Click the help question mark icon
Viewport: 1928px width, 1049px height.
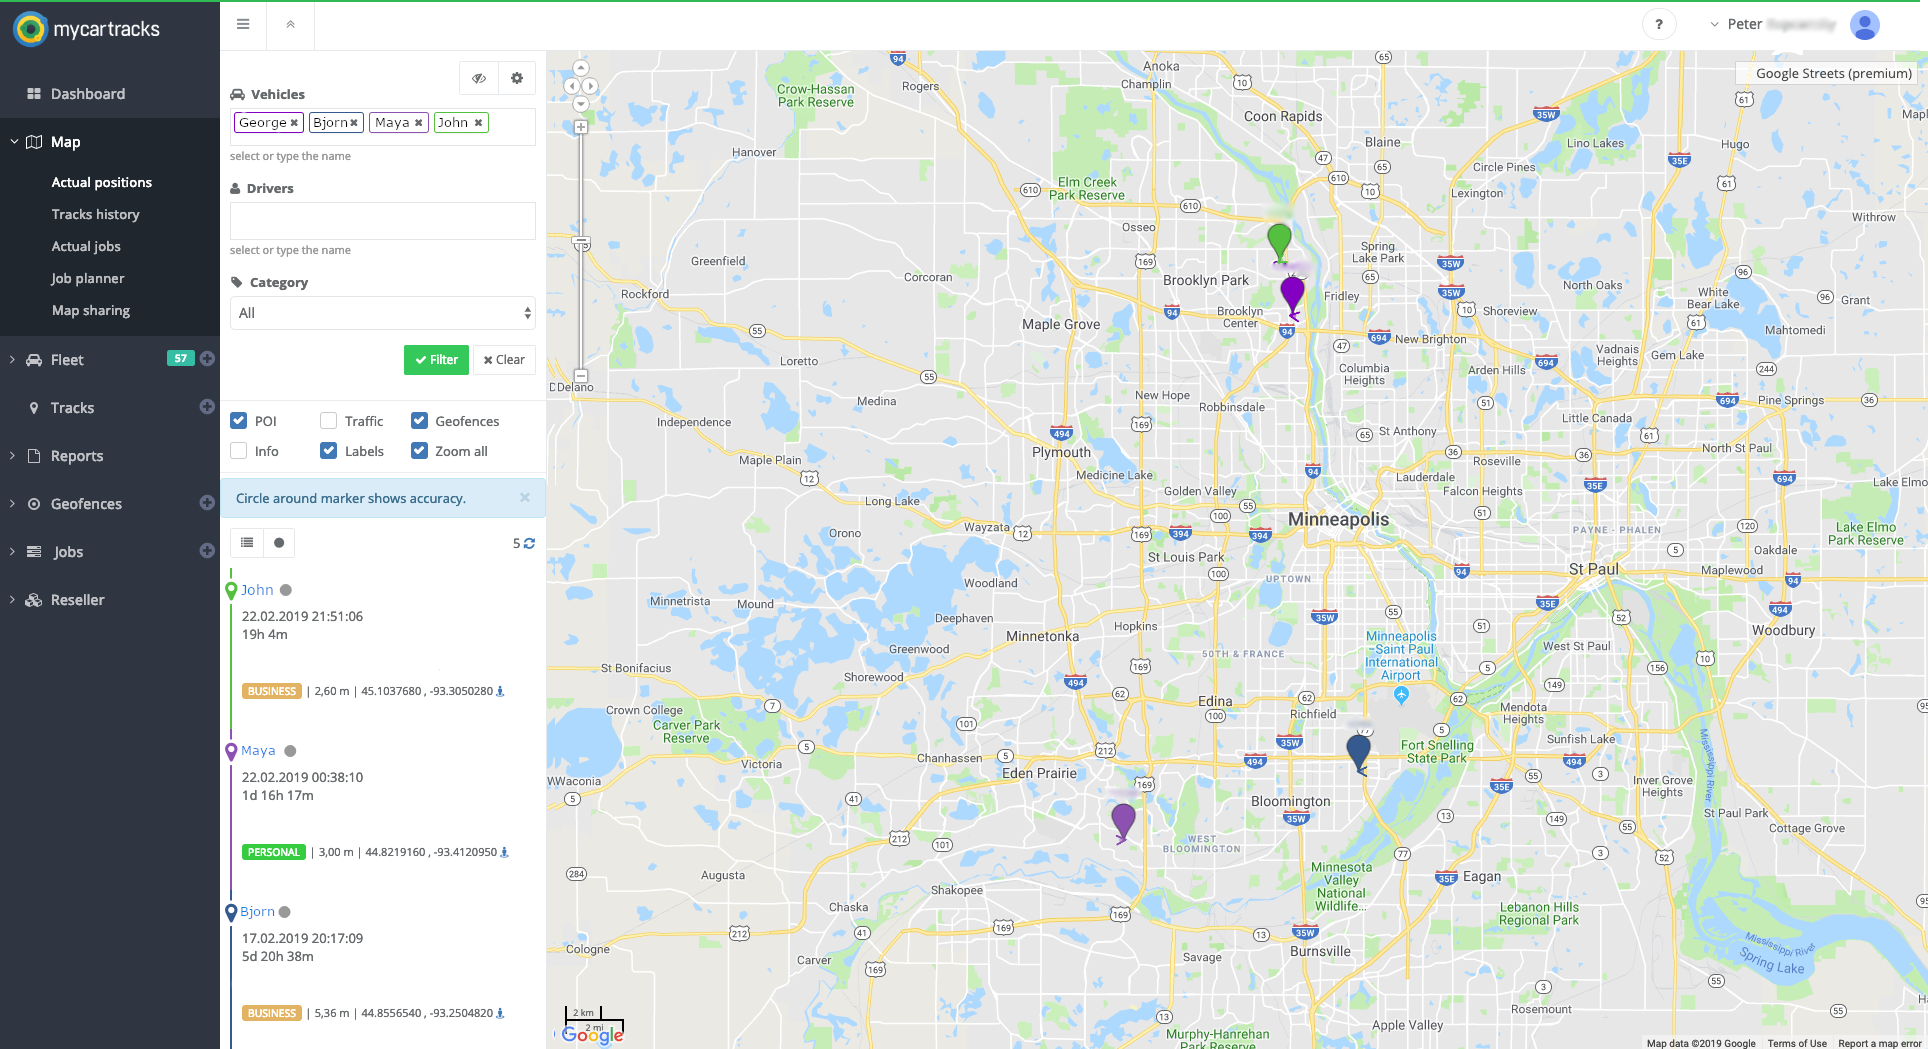click(1658, 25)
